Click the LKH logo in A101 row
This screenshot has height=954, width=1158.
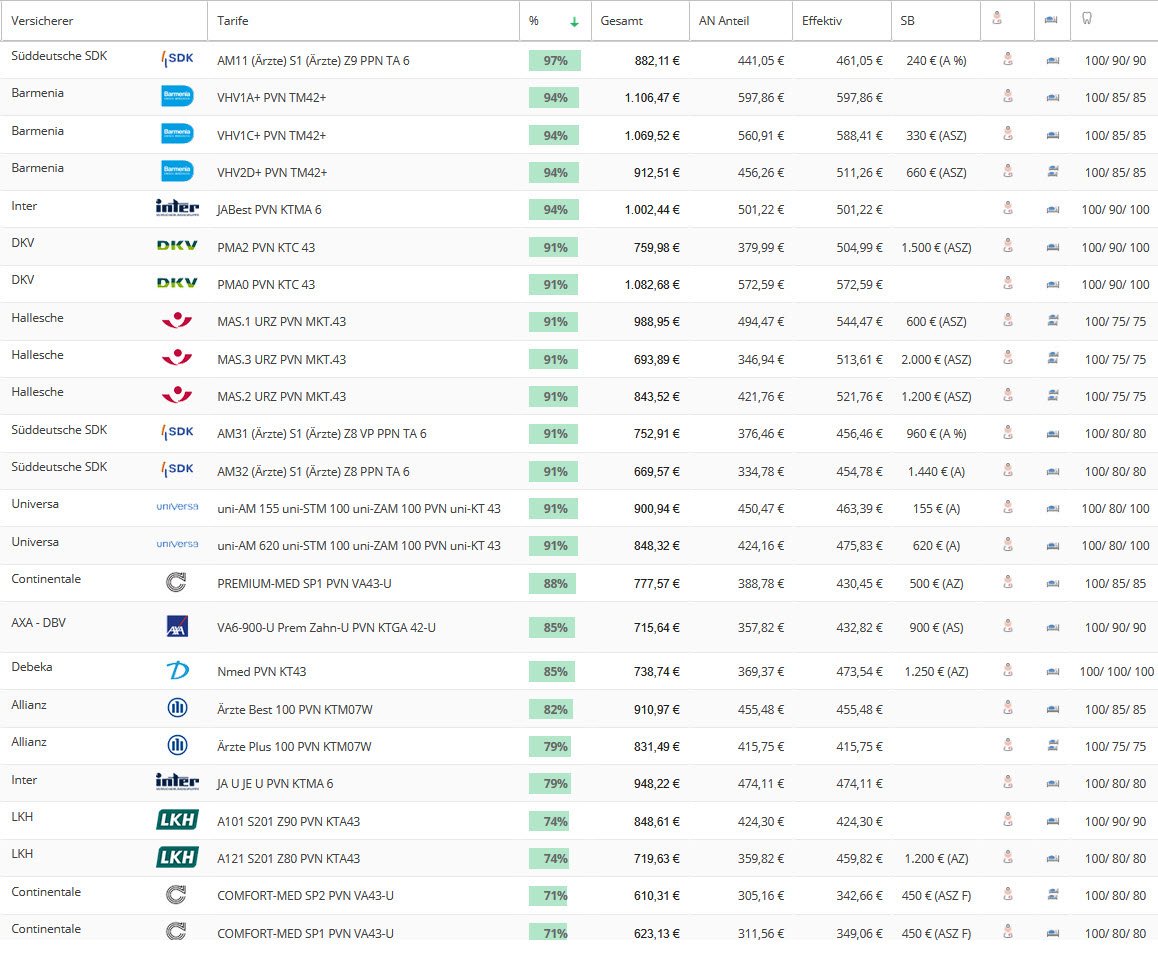click(x=177, y=821)
